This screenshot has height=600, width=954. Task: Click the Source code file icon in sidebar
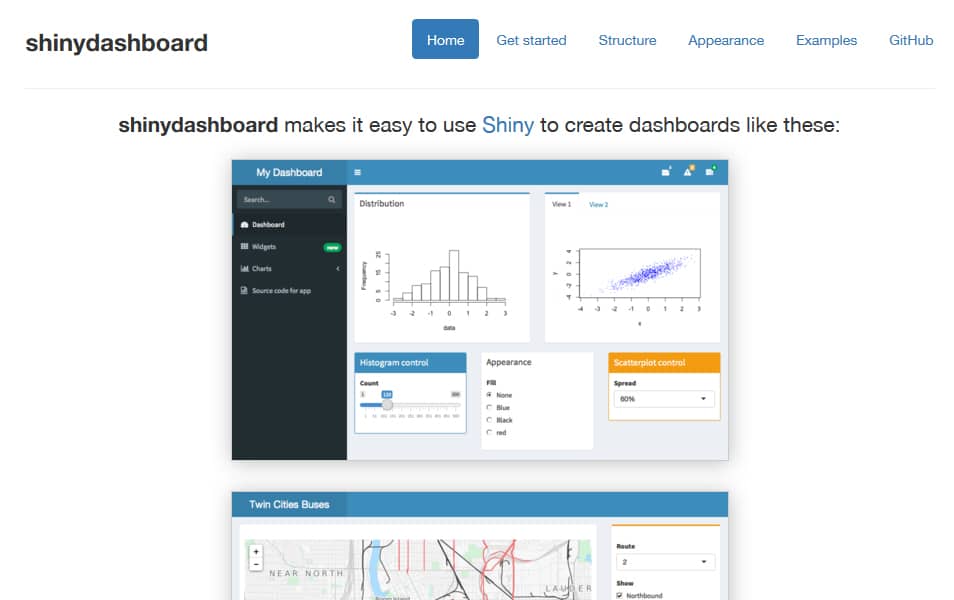(245, 290)
